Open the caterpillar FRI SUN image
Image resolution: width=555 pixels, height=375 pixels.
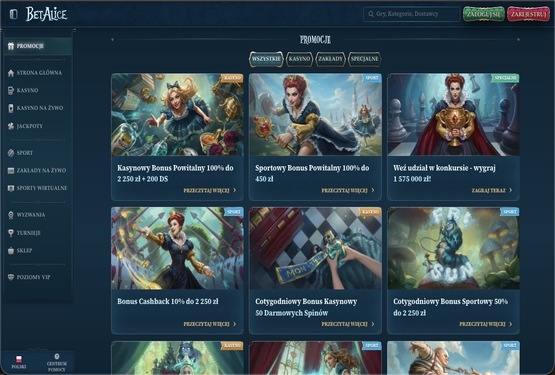click(x=453, y=249)
